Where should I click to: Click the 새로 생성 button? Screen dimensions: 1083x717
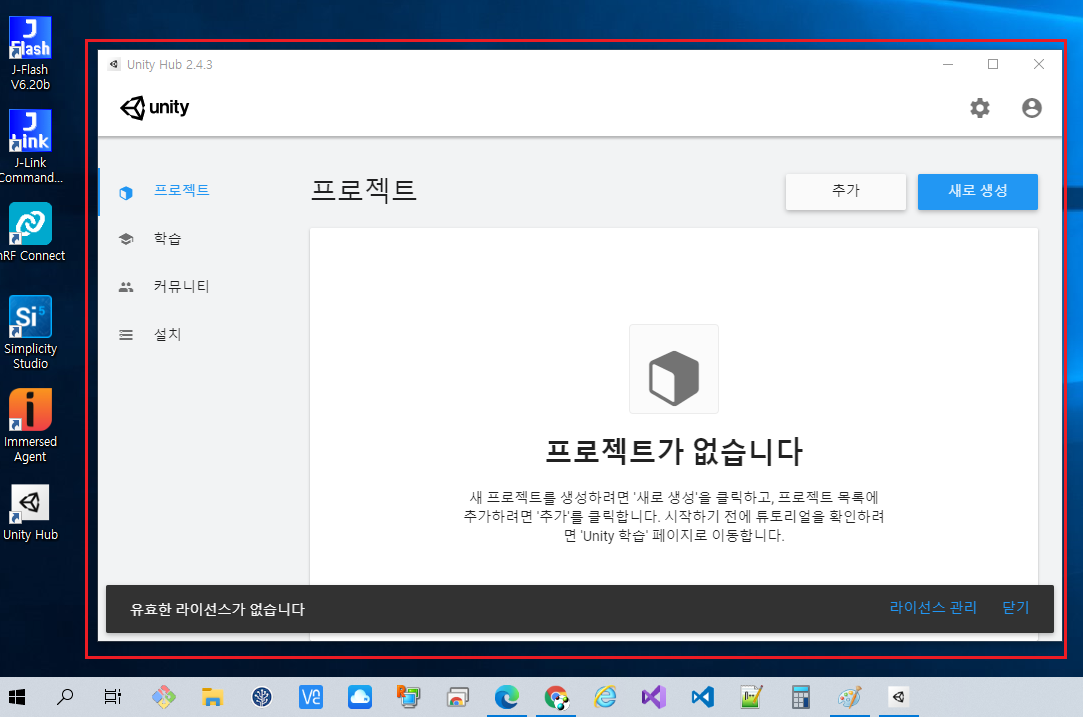point(977,191)
